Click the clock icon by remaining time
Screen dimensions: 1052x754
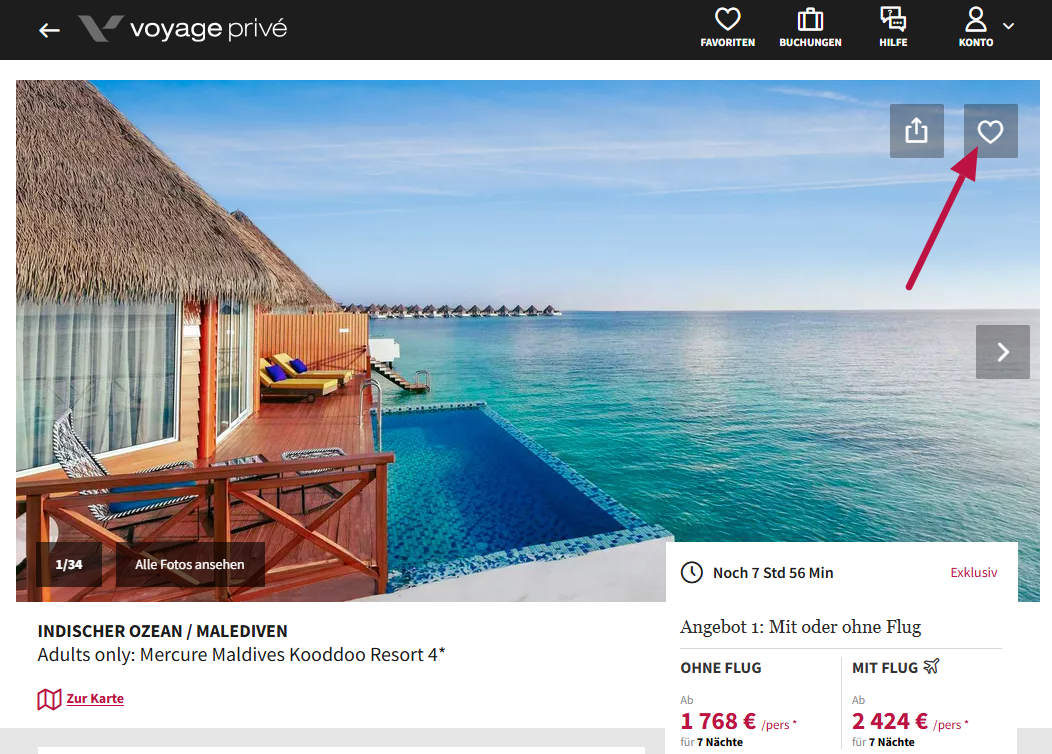691,572
